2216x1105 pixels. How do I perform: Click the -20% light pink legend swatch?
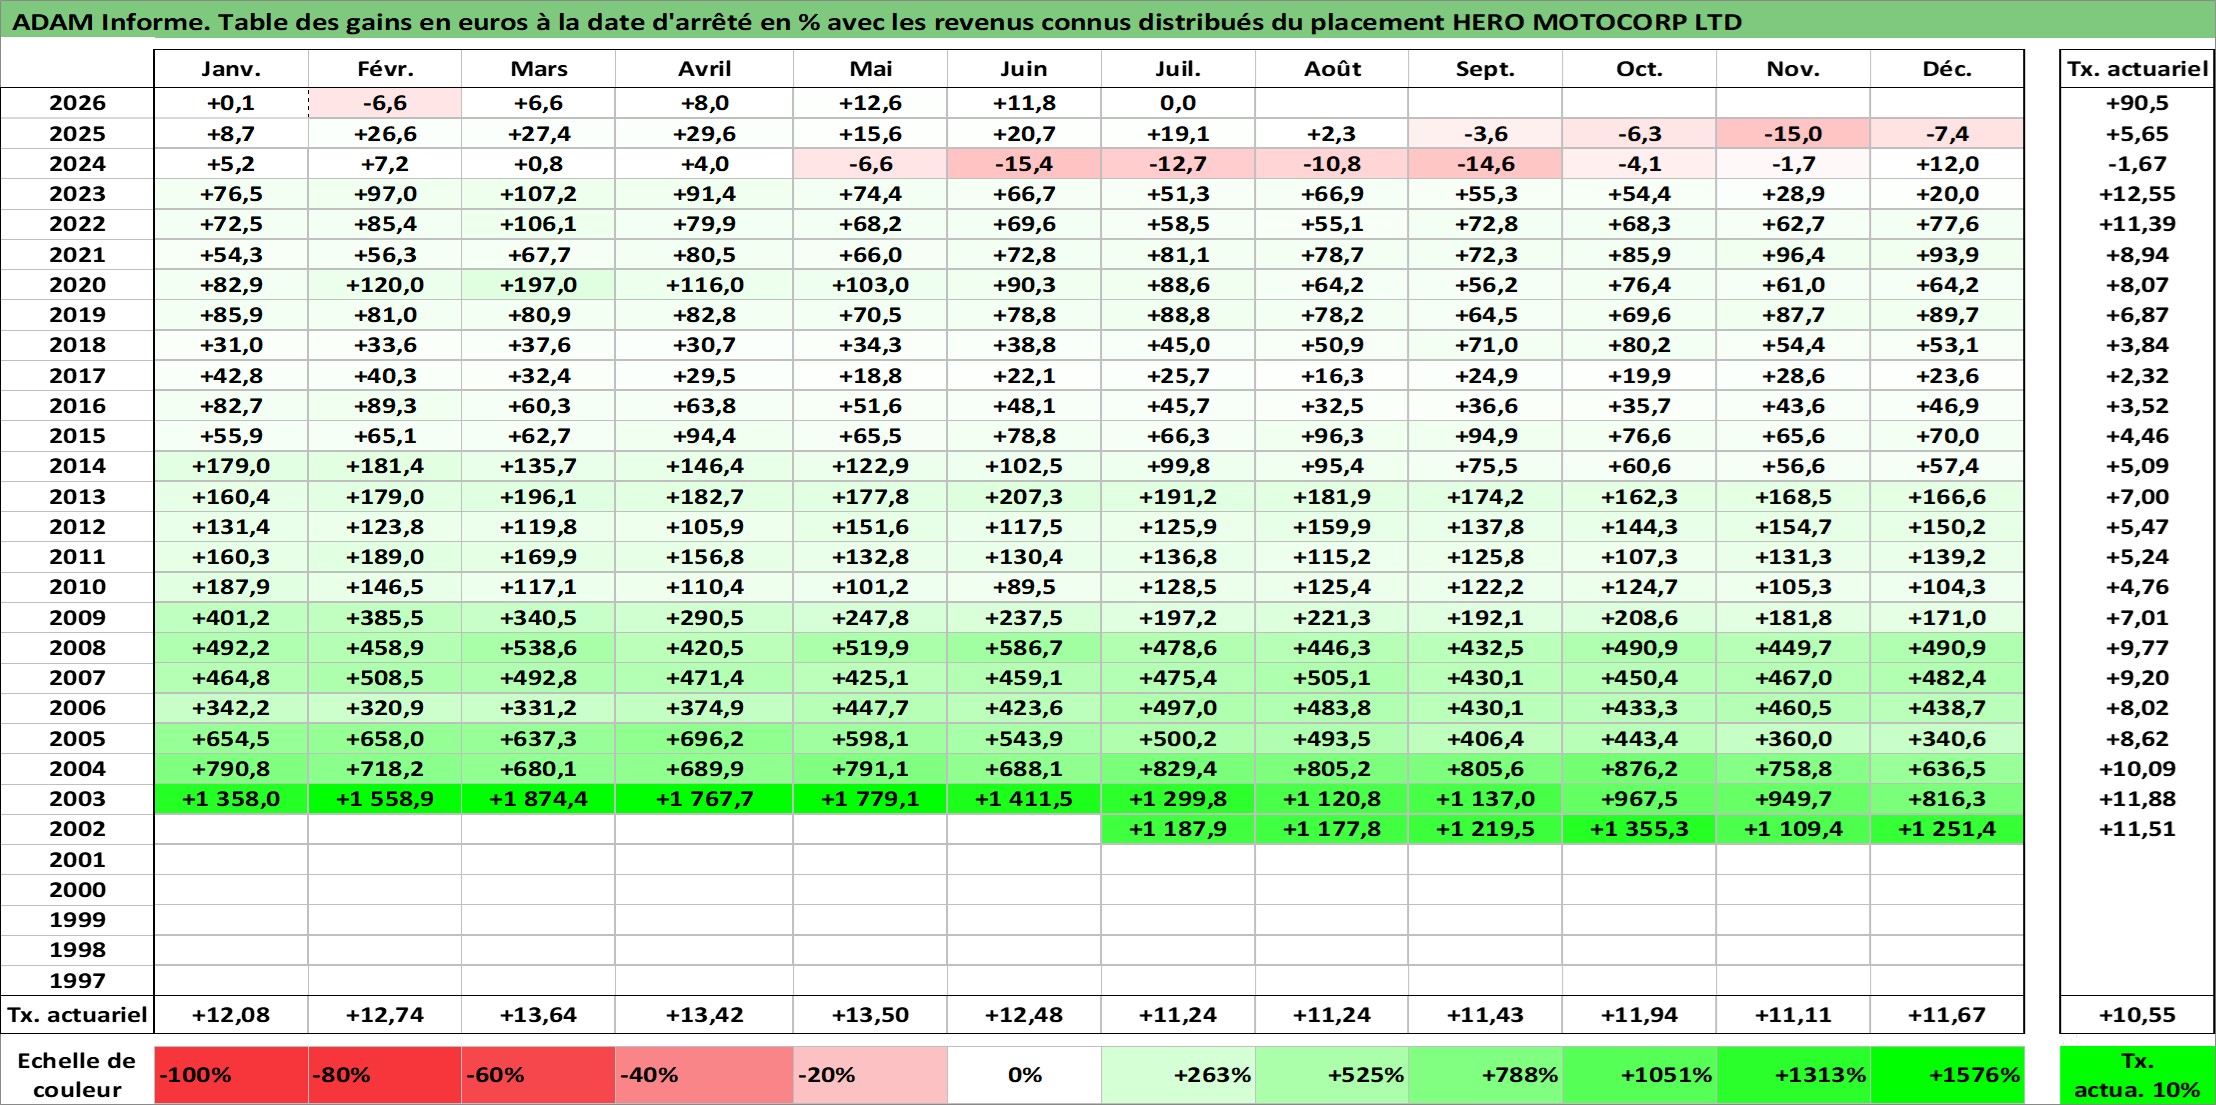coord(870,1075)
